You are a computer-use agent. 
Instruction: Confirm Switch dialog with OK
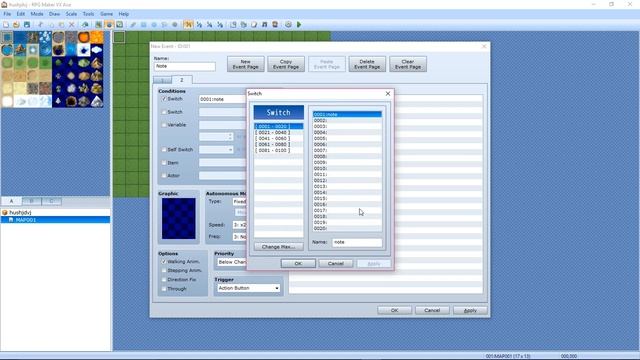point(298,264)
